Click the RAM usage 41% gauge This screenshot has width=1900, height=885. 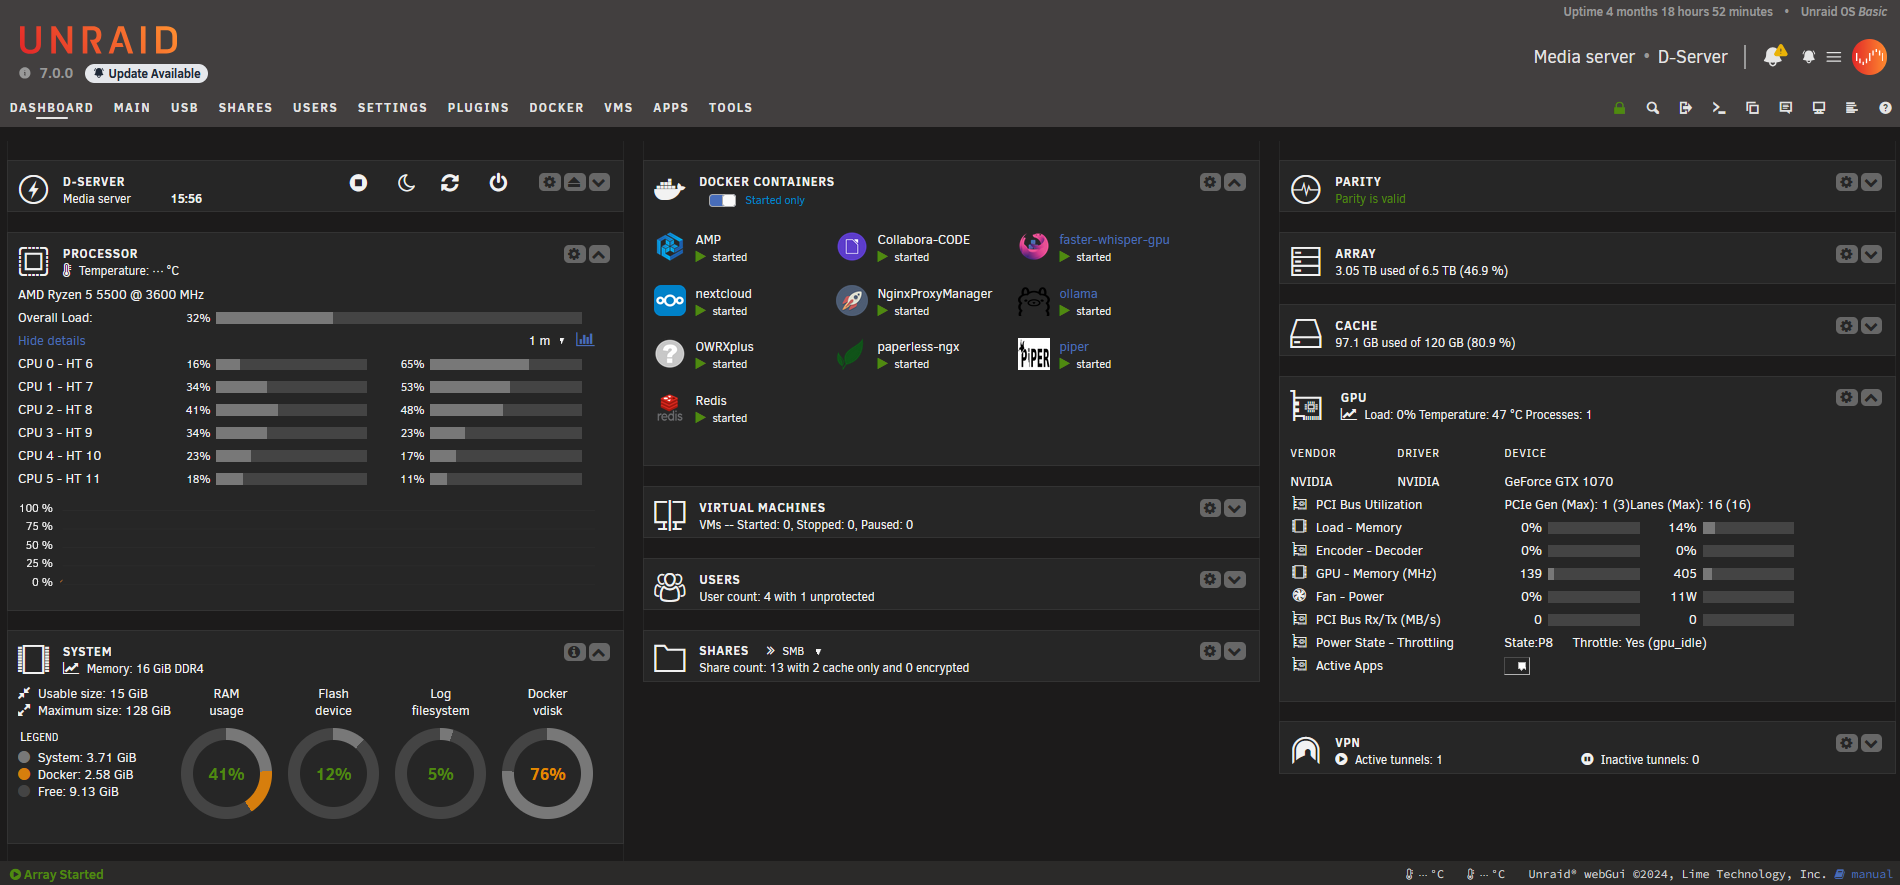(x=226, y=774)
